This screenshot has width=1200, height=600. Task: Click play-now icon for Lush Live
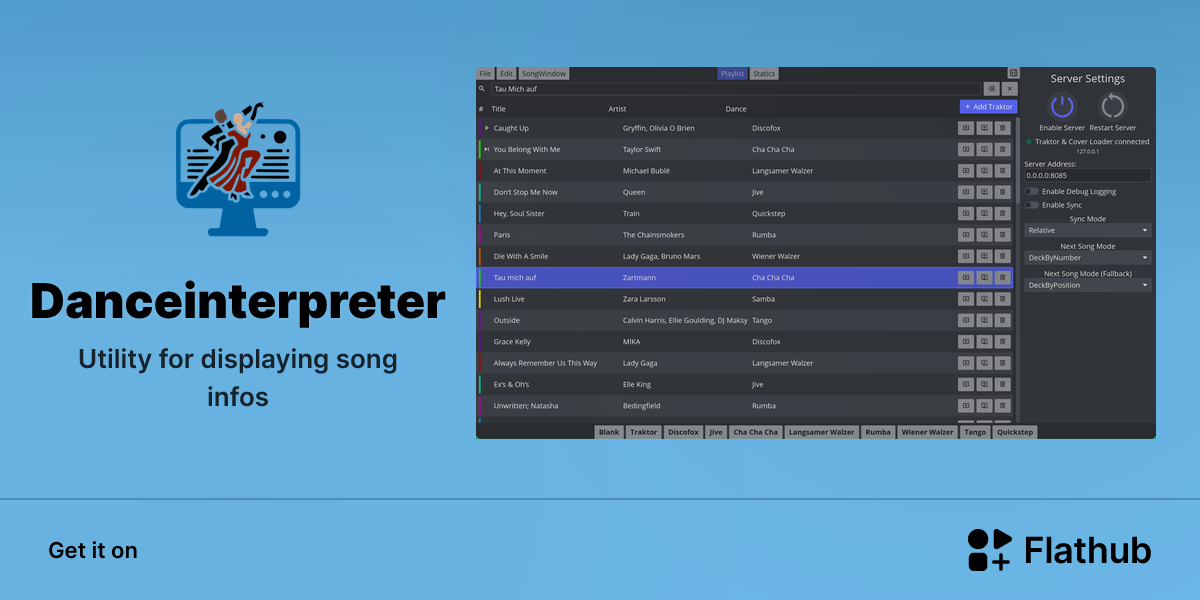(x=966, y=299)
